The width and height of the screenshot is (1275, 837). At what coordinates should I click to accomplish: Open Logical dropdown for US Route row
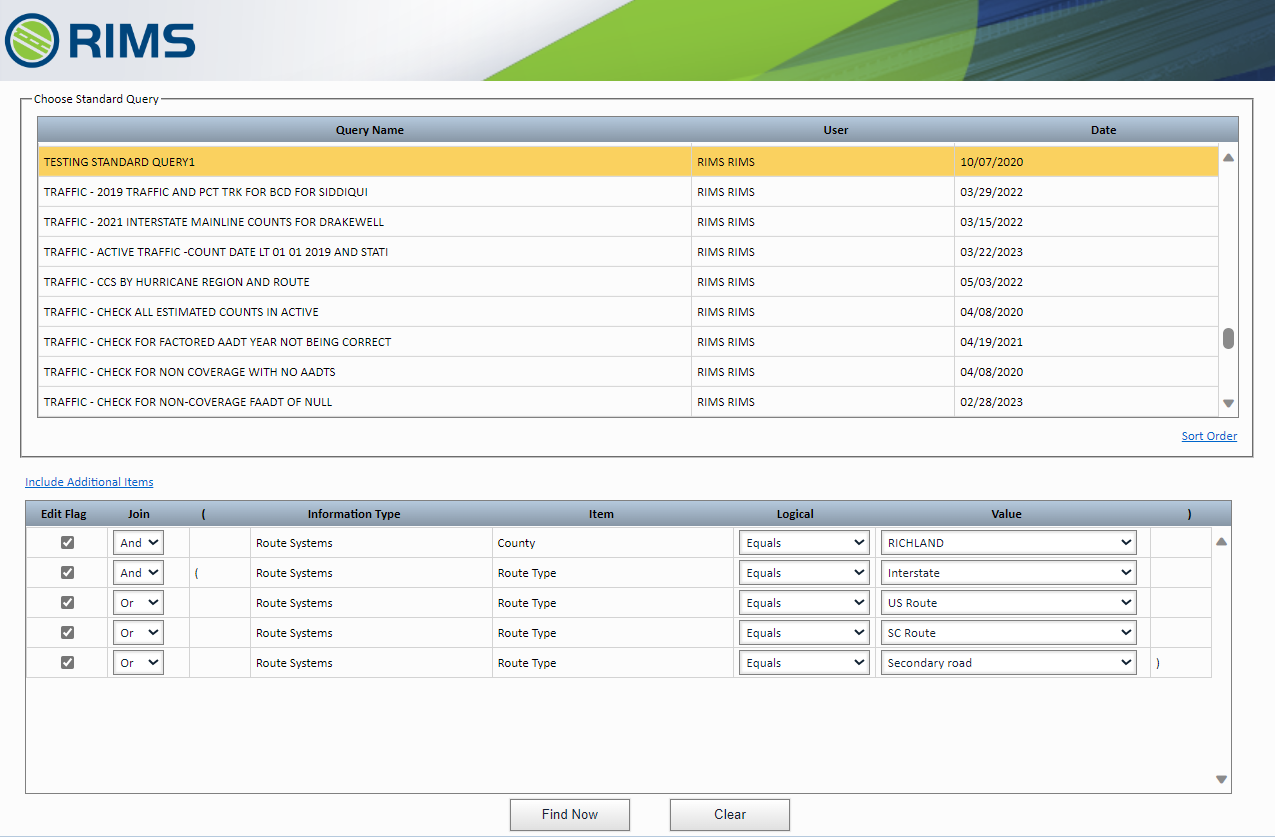pyautogui.click(x=804, y=603)
